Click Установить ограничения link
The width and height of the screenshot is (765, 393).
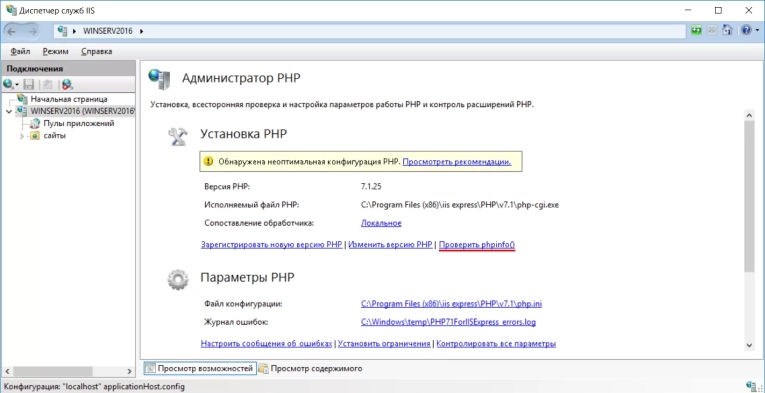(x=384, y=344)
